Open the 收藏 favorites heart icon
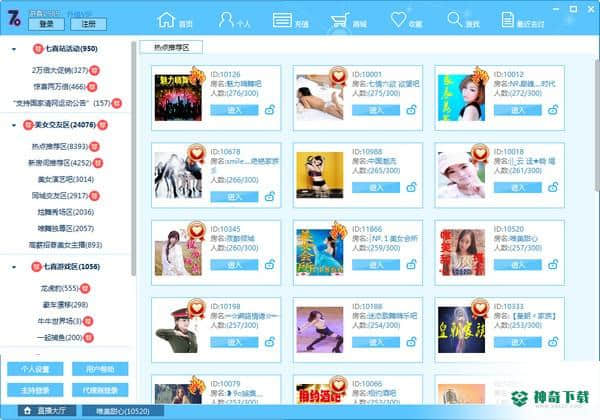The image size is (600, 420). [x=398, y=19]
